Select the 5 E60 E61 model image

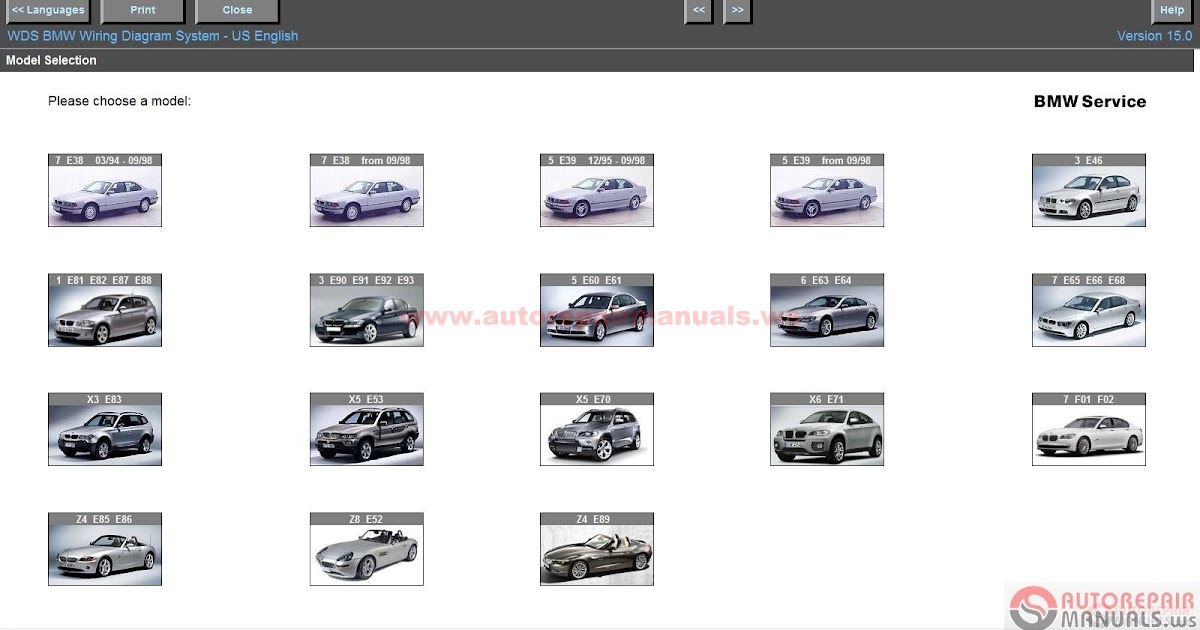coord(597,310)
